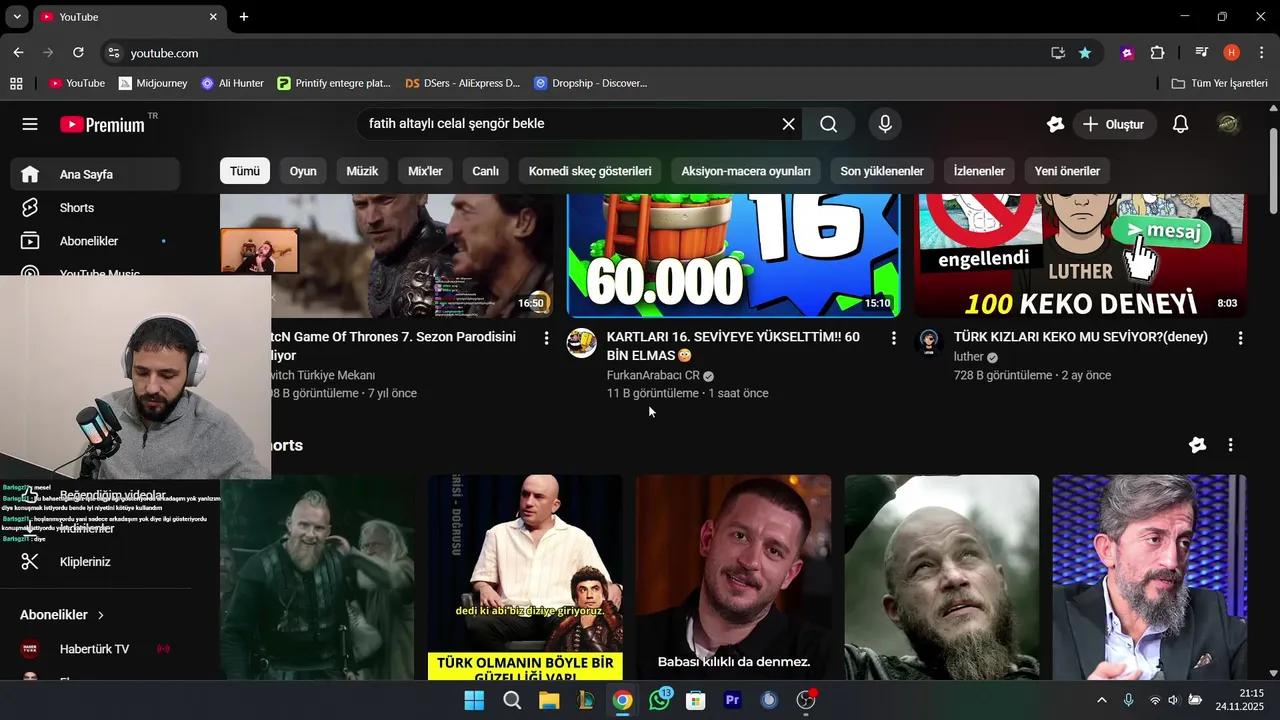Show hidden tray icons chevron
The width and height of the screenshot is (1280, 720).
click(1102, 700)
